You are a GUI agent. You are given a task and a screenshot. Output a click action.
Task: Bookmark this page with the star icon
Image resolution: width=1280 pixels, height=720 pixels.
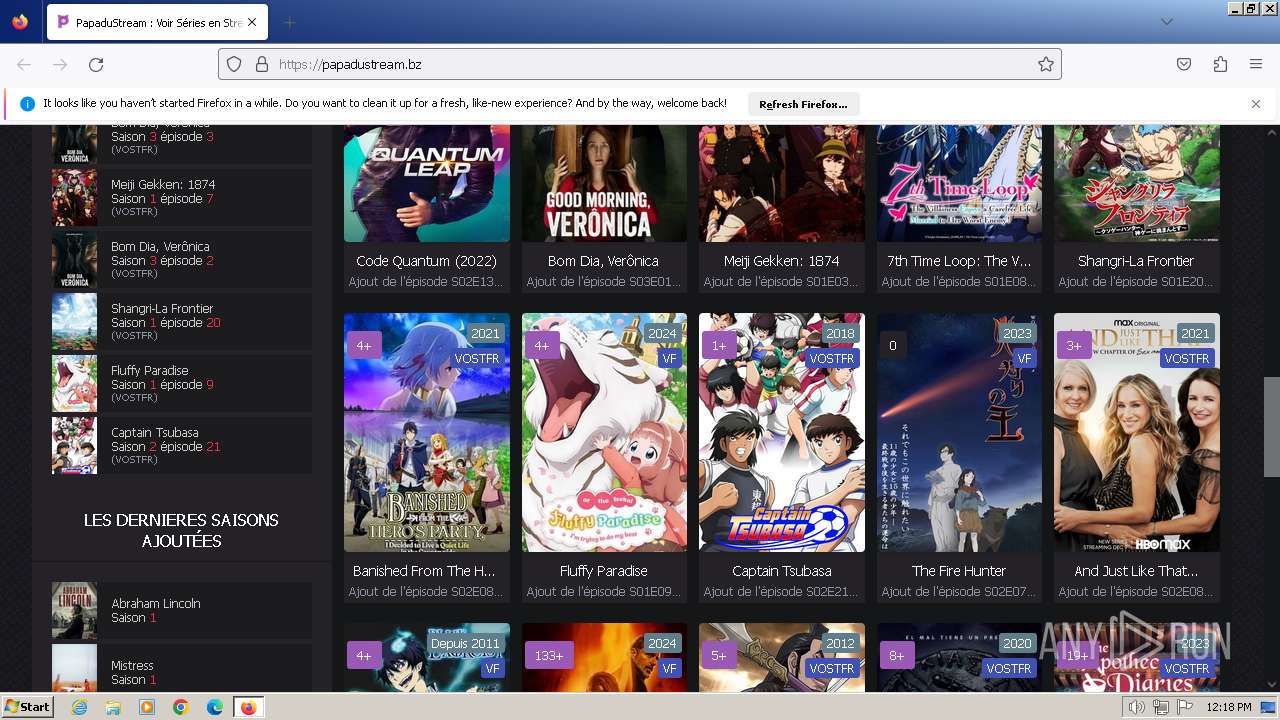(x=1046, y=64)
